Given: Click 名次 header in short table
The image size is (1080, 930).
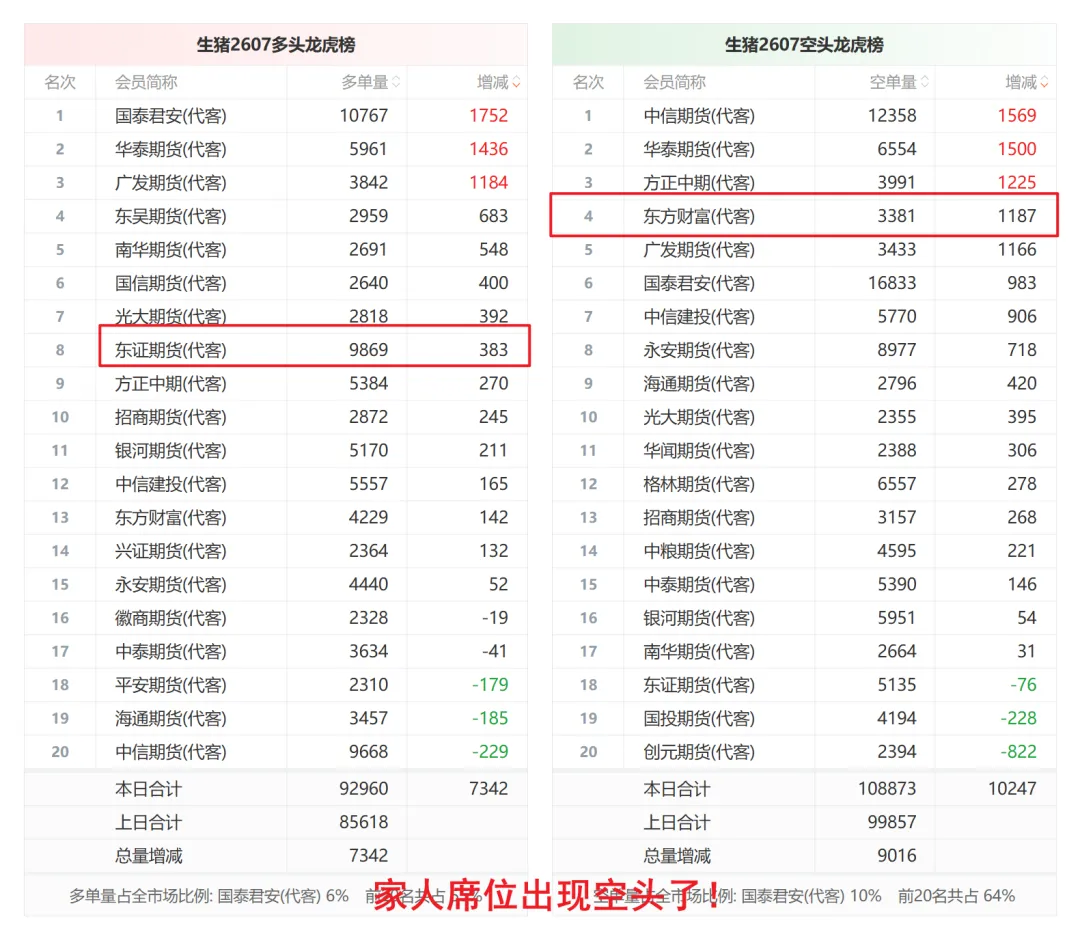Looking at the screenshot, I should point(588,82).
